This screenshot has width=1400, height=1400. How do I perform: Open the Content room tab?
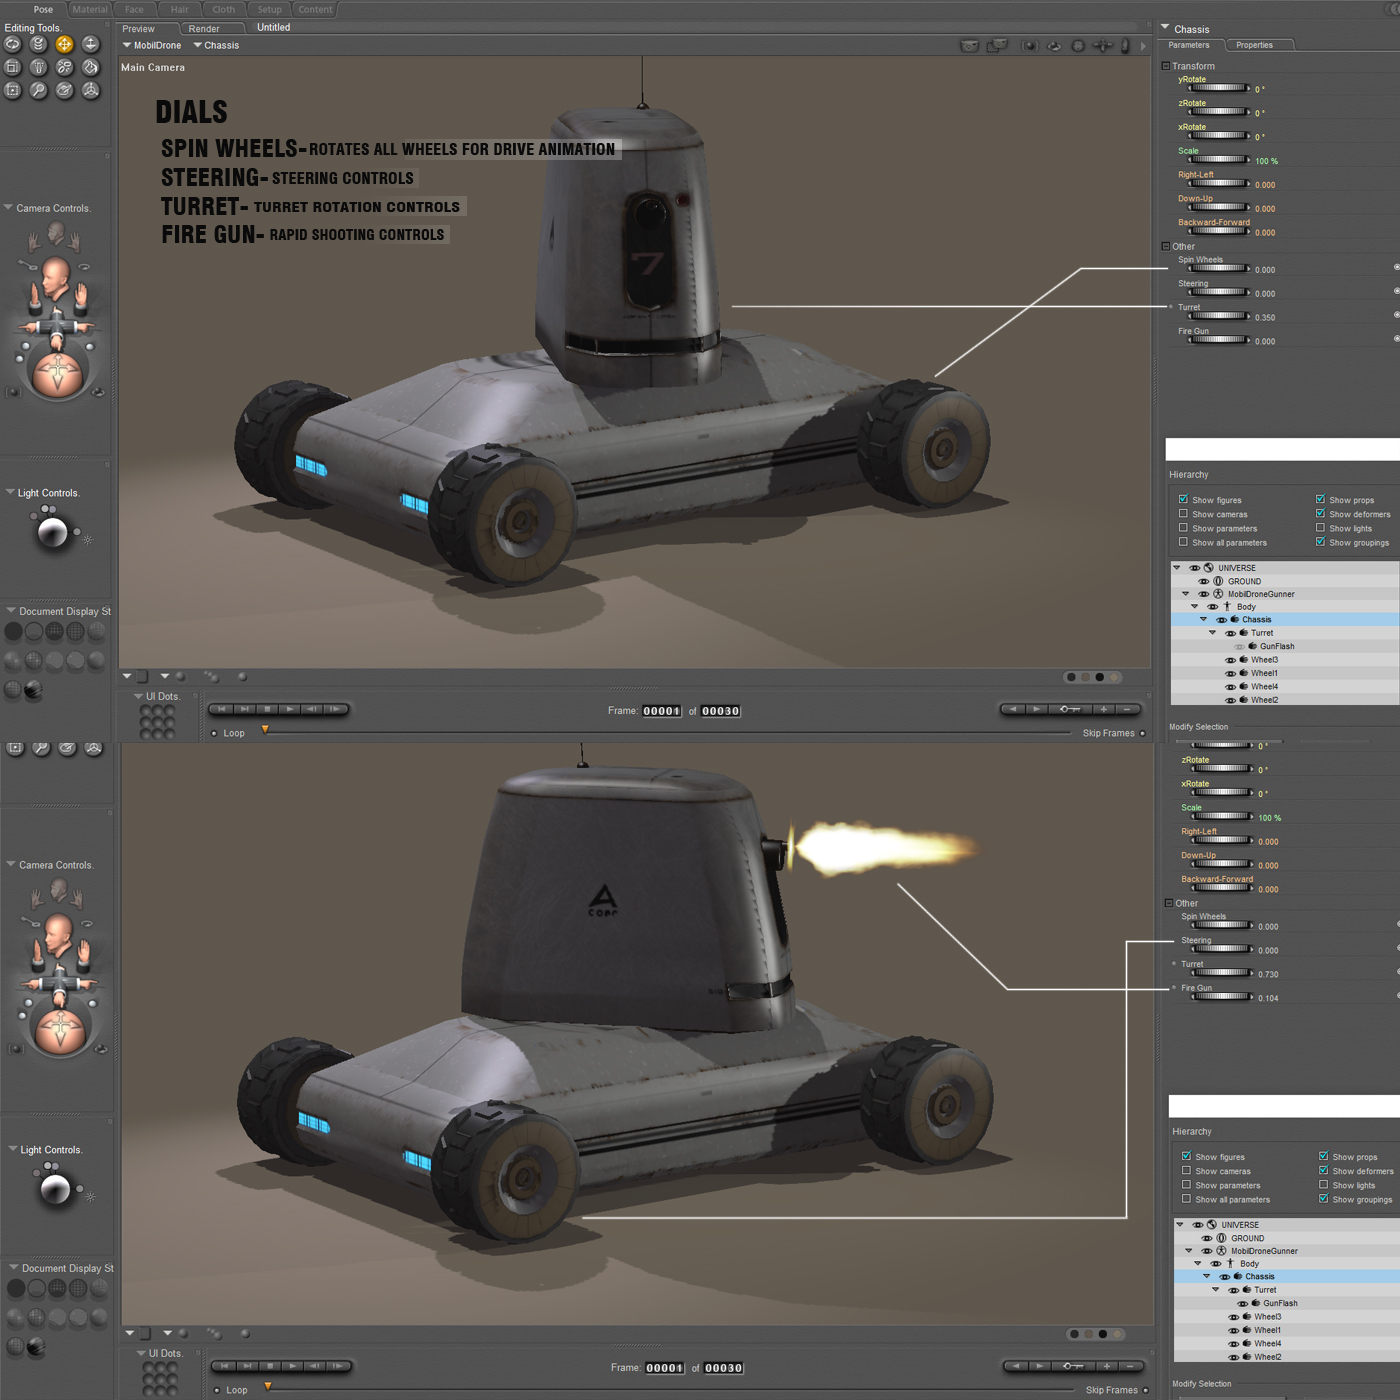point(315,9)
